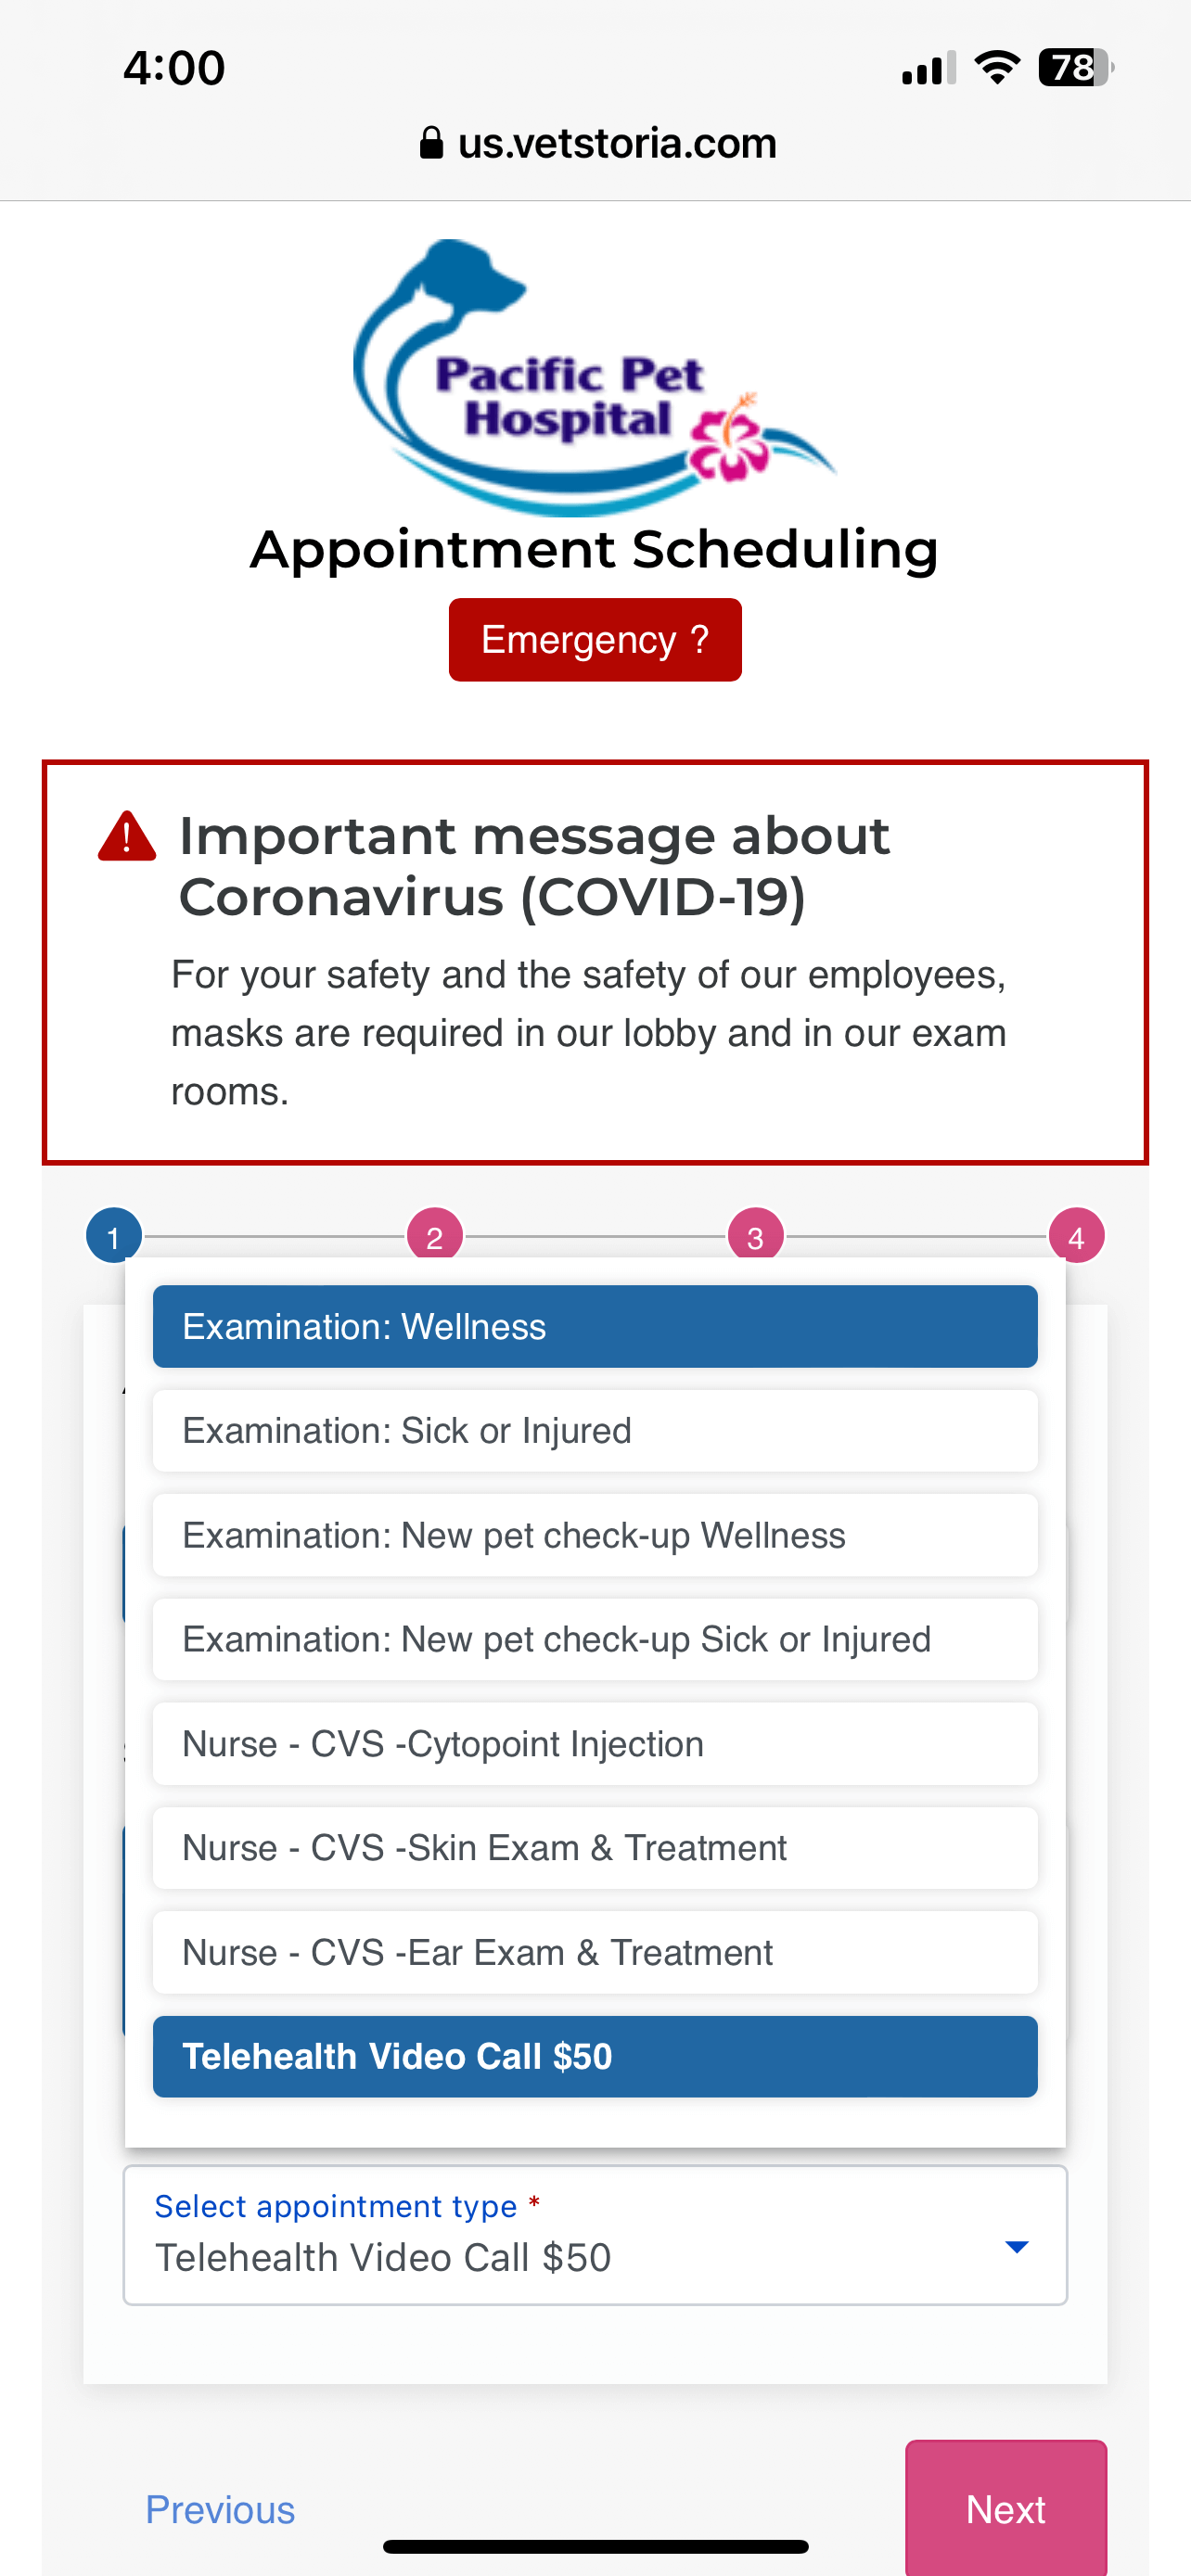Image resolution: width=1191 pixels, height=2576 pixels.
Task: Tap the Pacific Pet Hospital logo
Action: pyautogui.click(x=595, y=377)
